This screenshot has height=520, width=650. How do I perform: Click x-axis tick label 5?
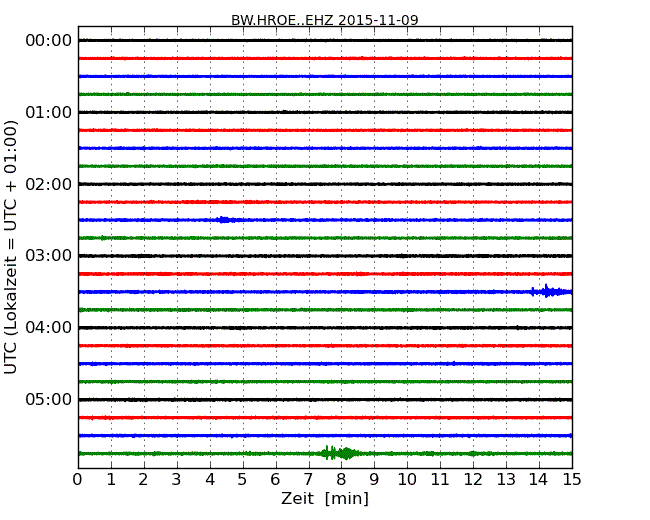click(x=242, y=480)
